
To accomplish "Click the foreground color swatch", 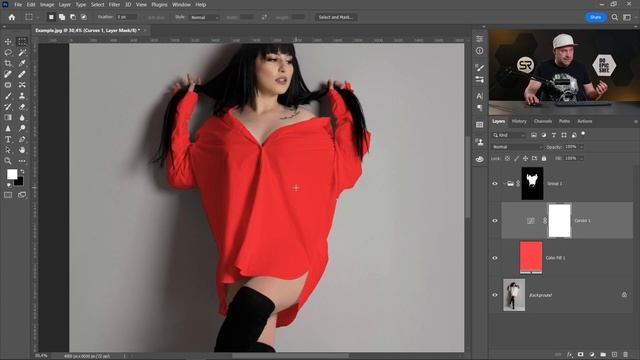I will (12, 174).
